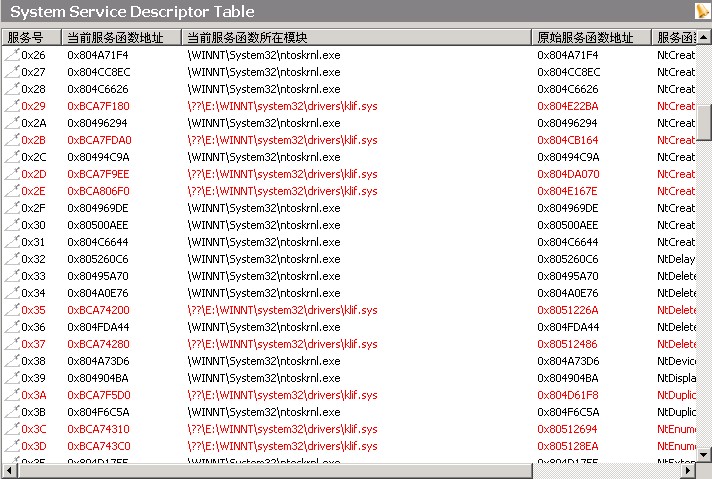Screen dimensions: 712x479
Task: Click the row icon for service 0x3C
Action: pos(12,429)
